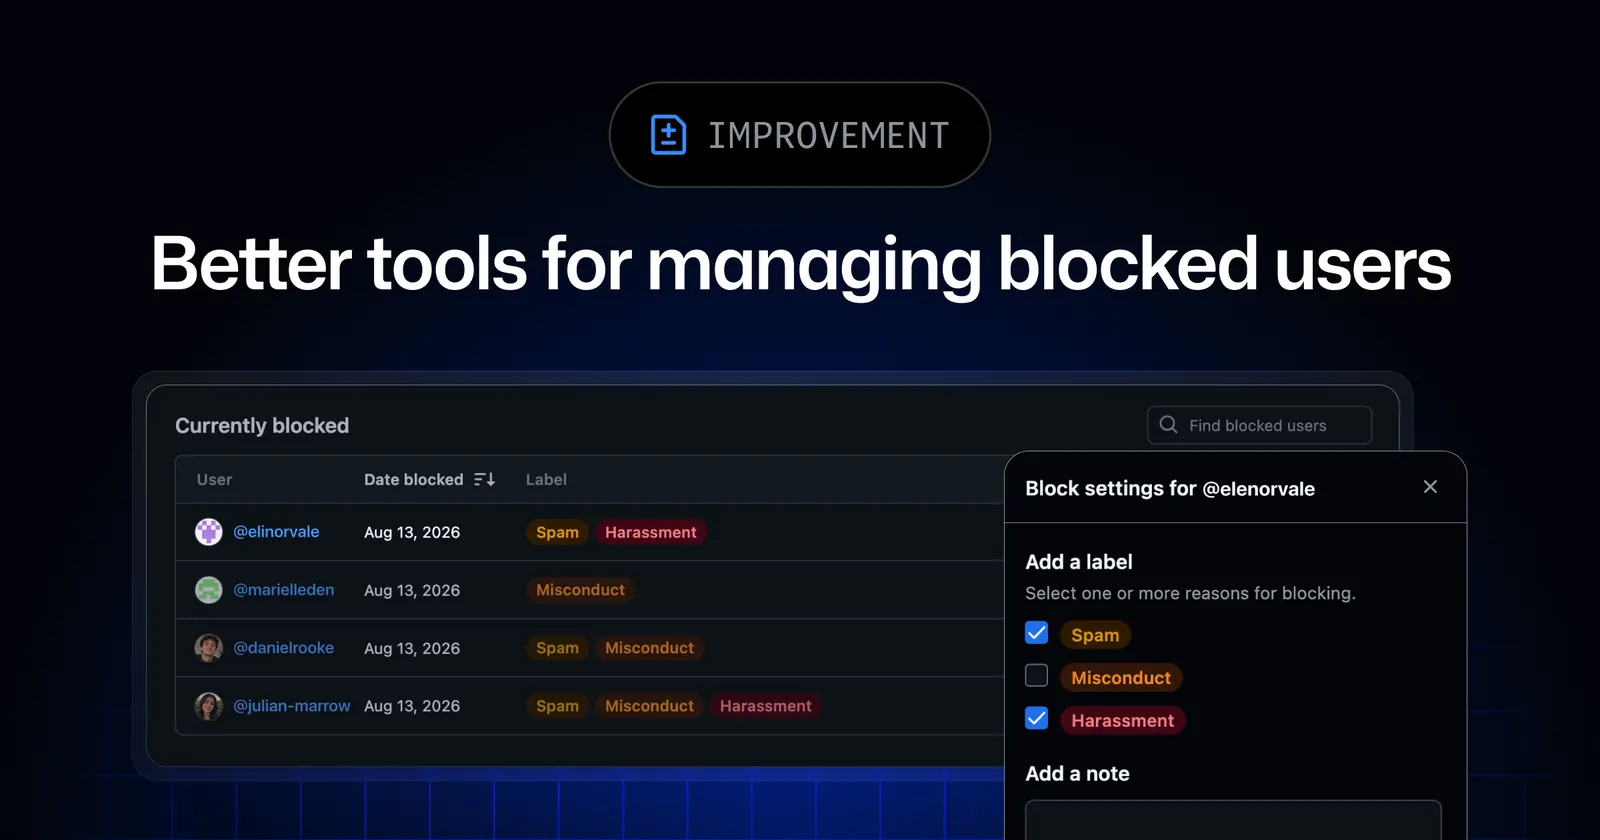
Task: Click the Currently blocked heading
Action: pyautogui.click(x=262, y=426)
